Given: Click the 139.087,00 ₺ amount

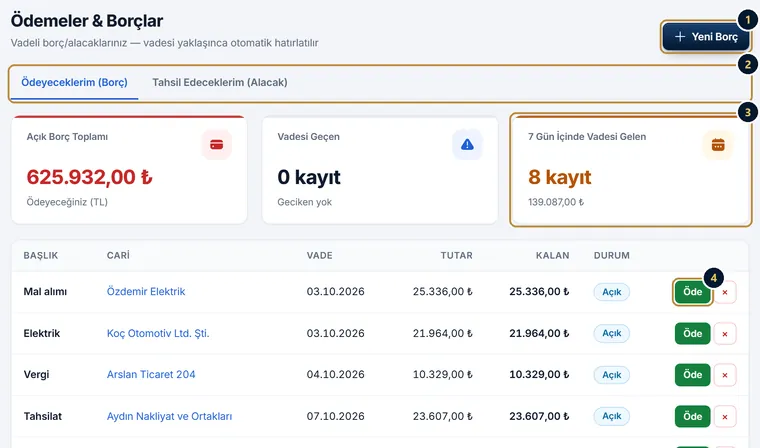Looking at the screenshot, I should coord(556,202).
